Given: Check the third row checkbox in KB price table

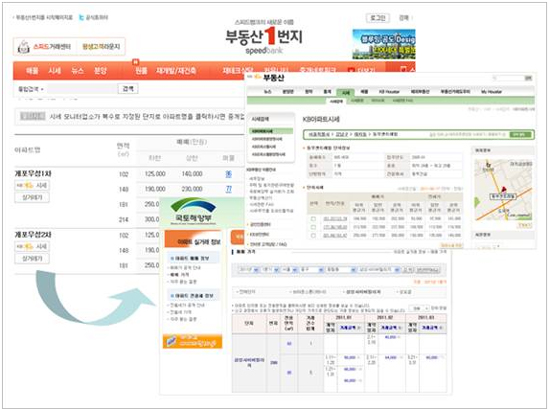Looking at the screenshot, I should 313,236.
